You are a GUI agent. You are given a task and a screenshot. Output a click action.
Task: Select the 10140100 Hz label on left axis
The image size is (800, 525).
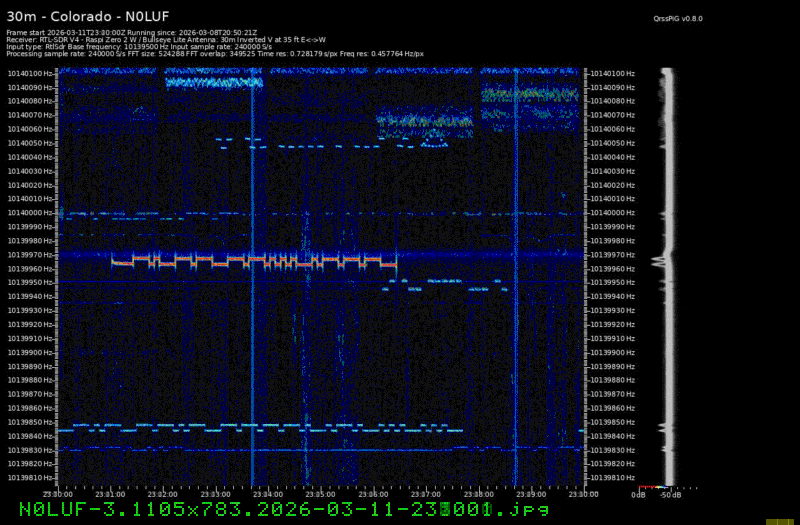click(x=30, y=73)
